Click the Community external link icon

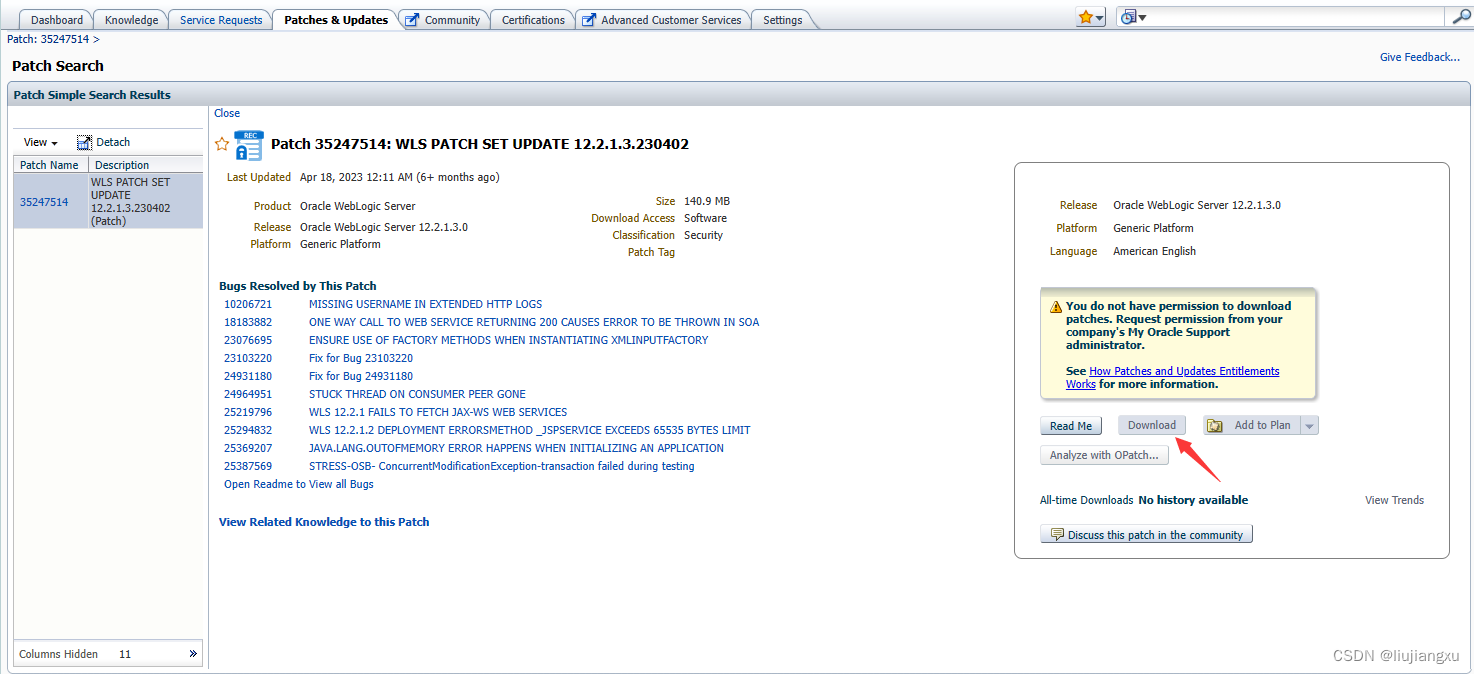pos(411,20)
